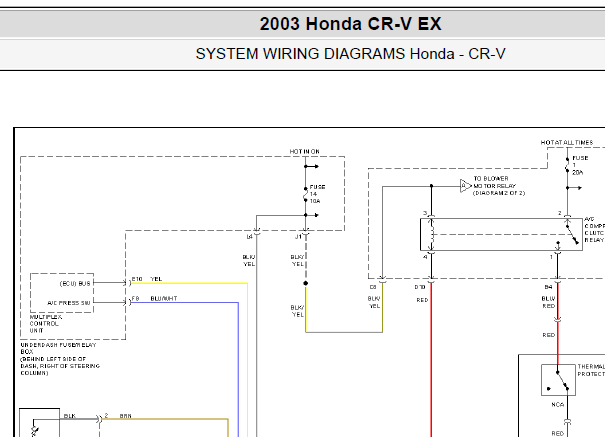Select the "D10" terminal label
The width and height of the screenshot is (605, 437).
point(420,287)
